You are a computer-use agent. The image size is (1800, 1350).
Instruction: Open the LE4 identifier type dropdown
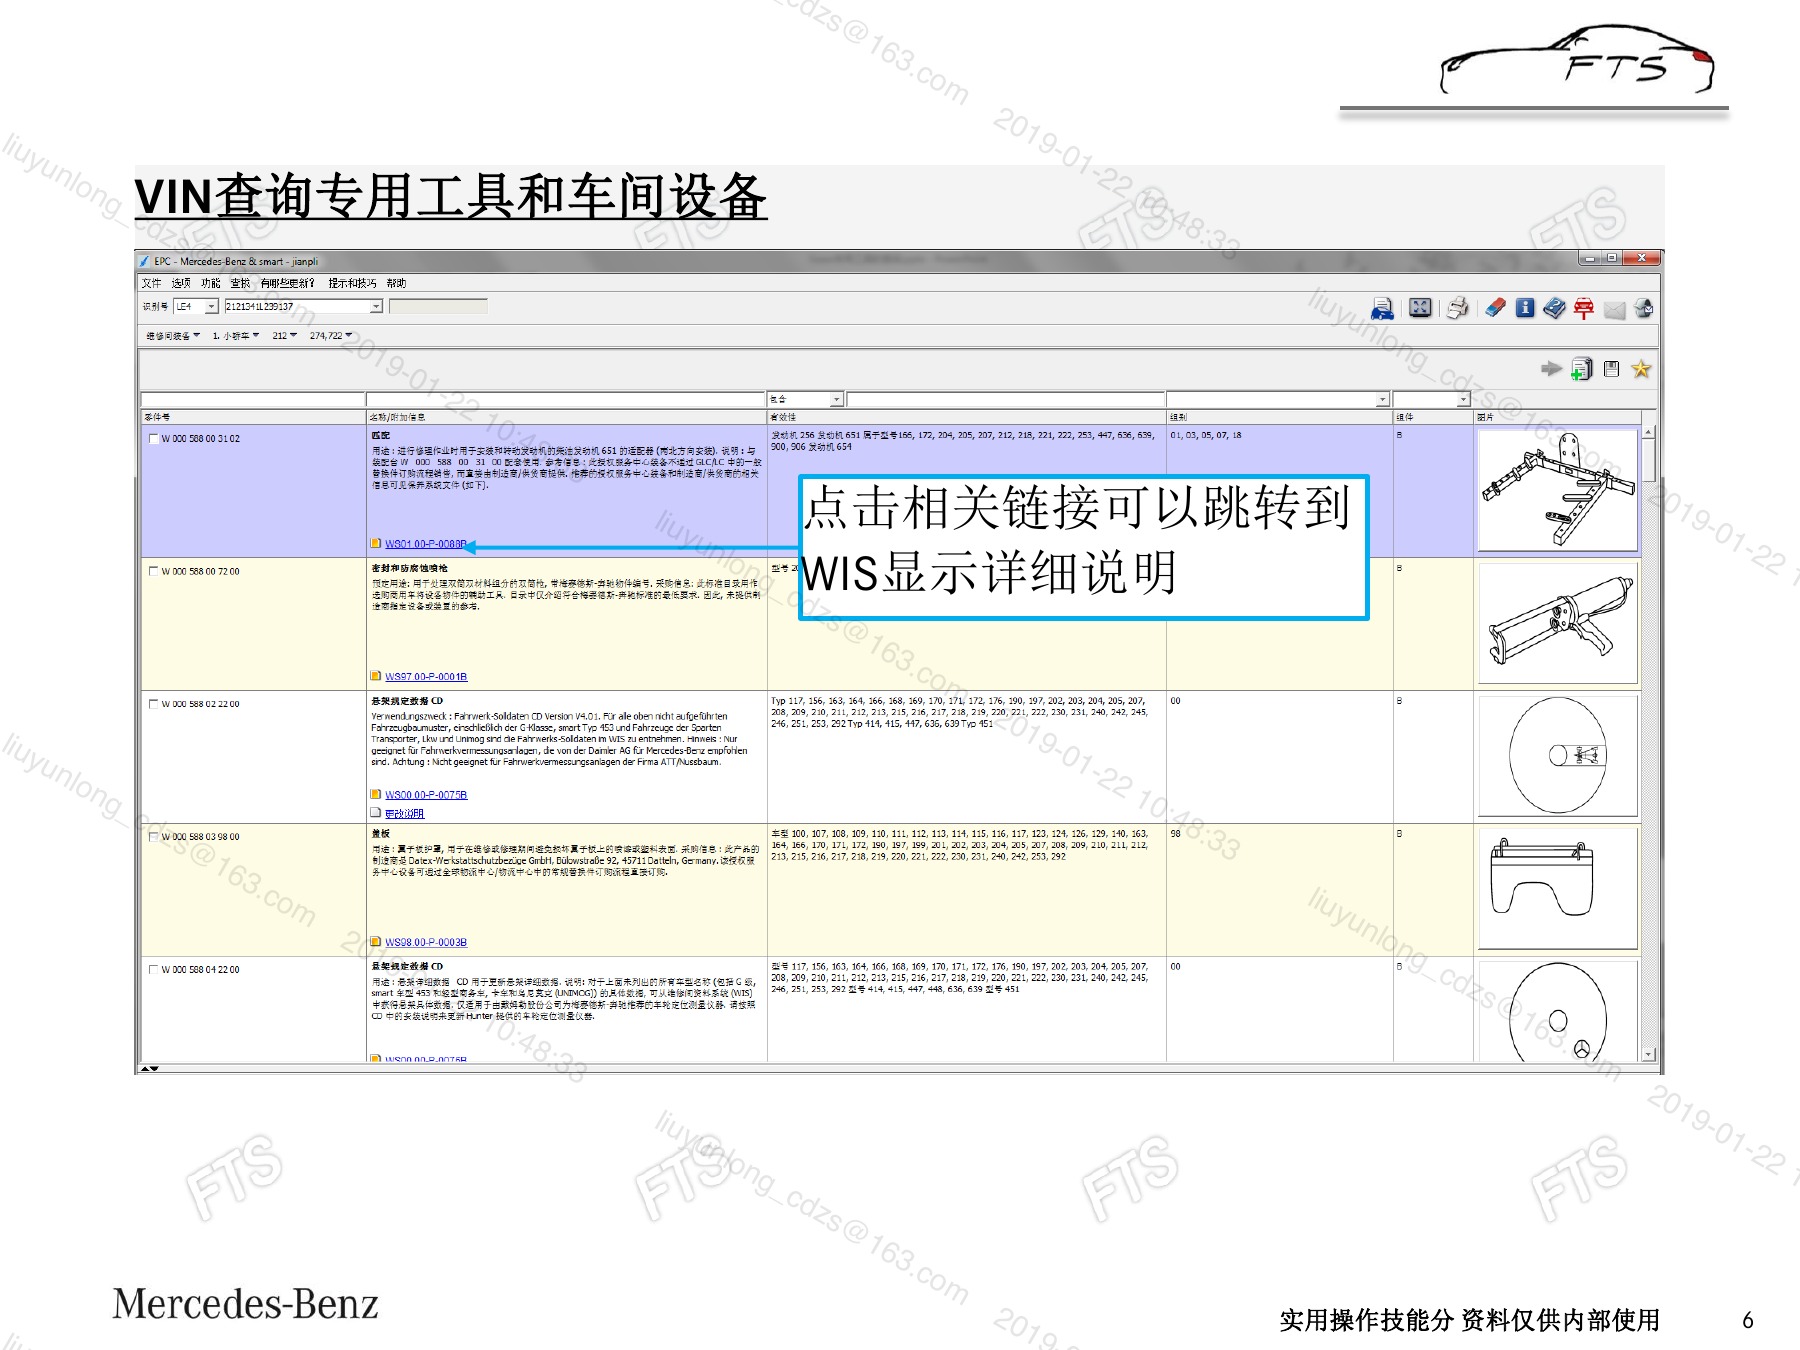[211, 307]
